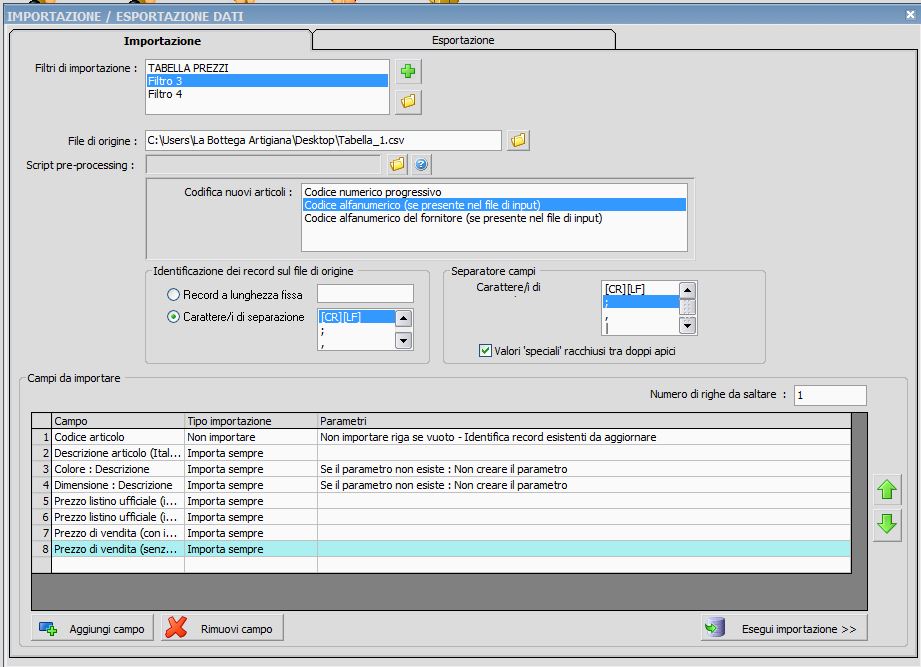The image size is (921, 667).
Task: Add new import filter with green plus
Action: point(408,72)
